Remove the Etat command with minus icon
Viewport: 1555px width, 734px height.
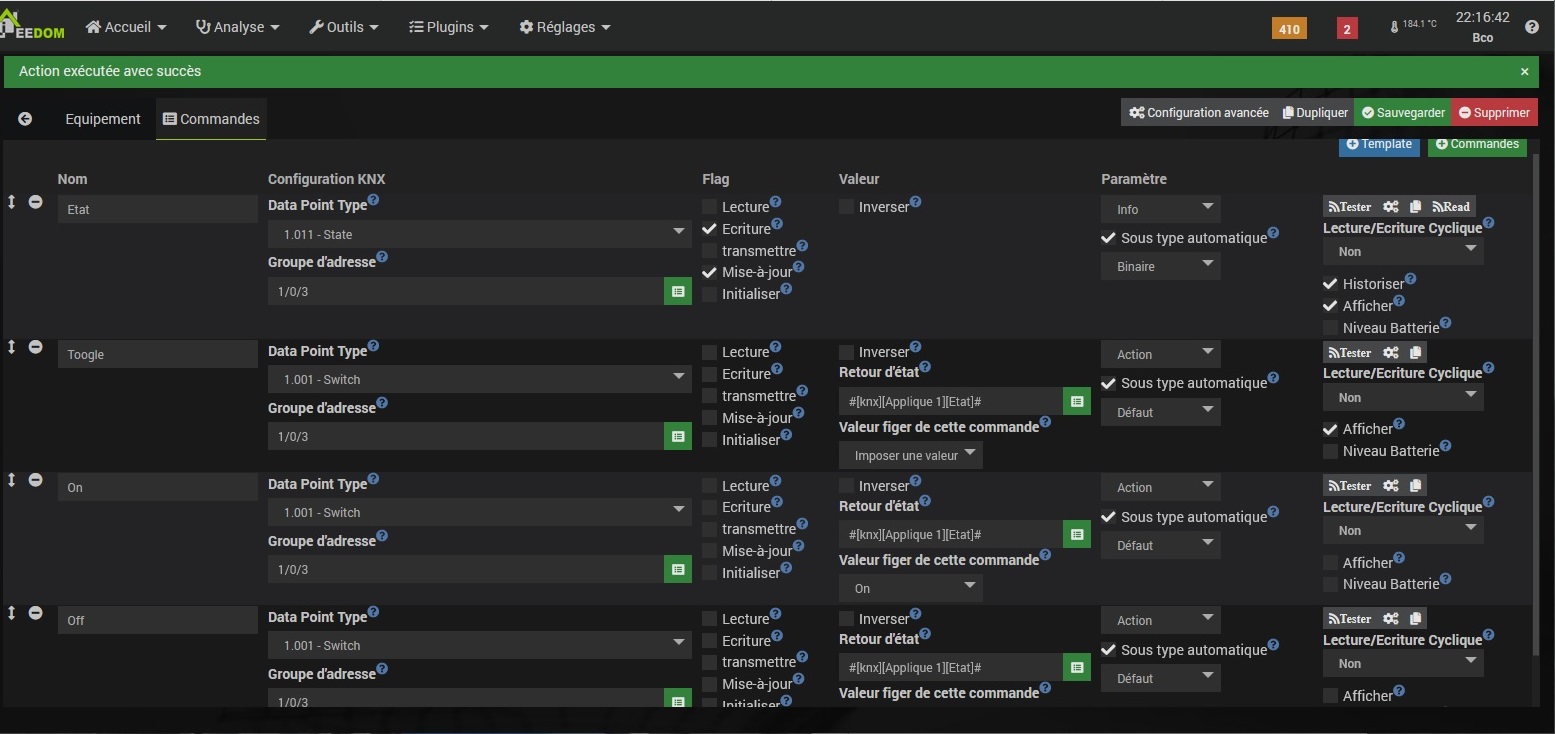point(35,202)
